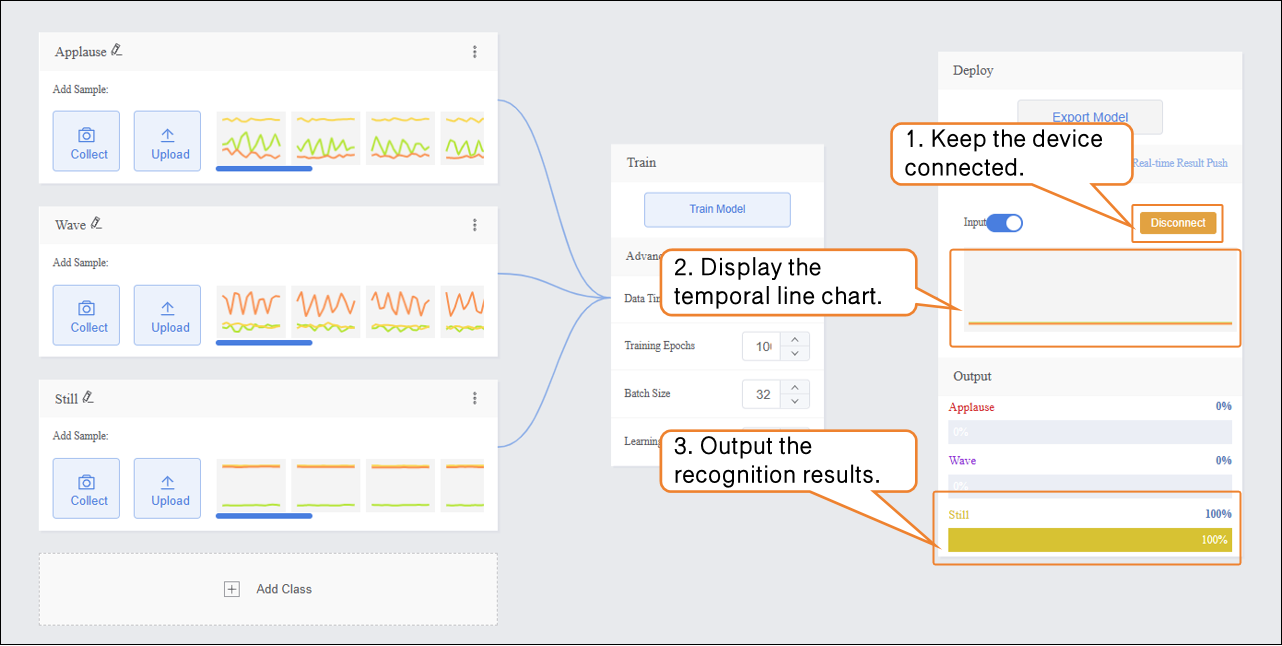The image size is (1282, 646).
Task: Click Upload in the Wave class
Action: 170,314
